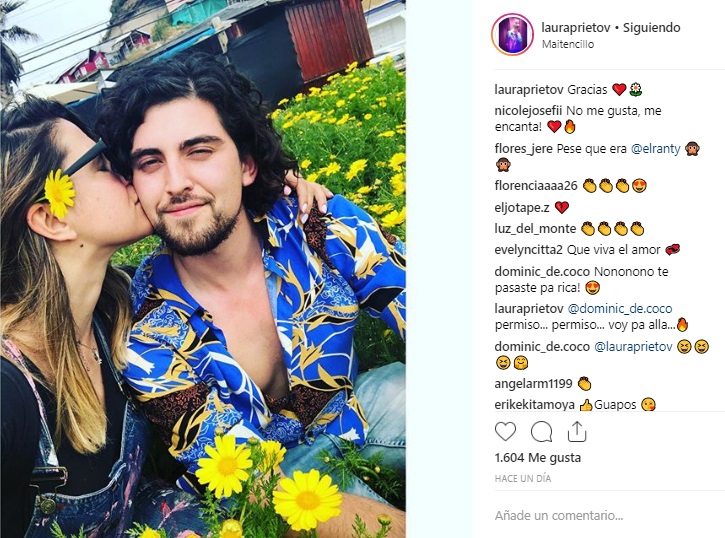View eljotape.z commenter profile

pos(522,208)
